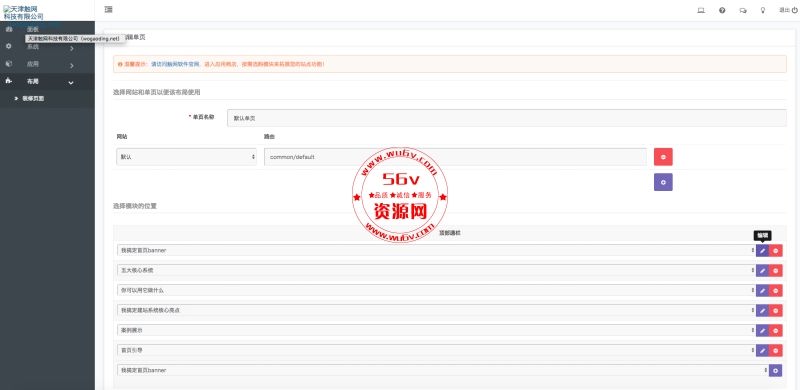Open the 首页引导 module dropdown
This screenshot has height=390, width=800.
pyautogui.click(x=436, y=350)
